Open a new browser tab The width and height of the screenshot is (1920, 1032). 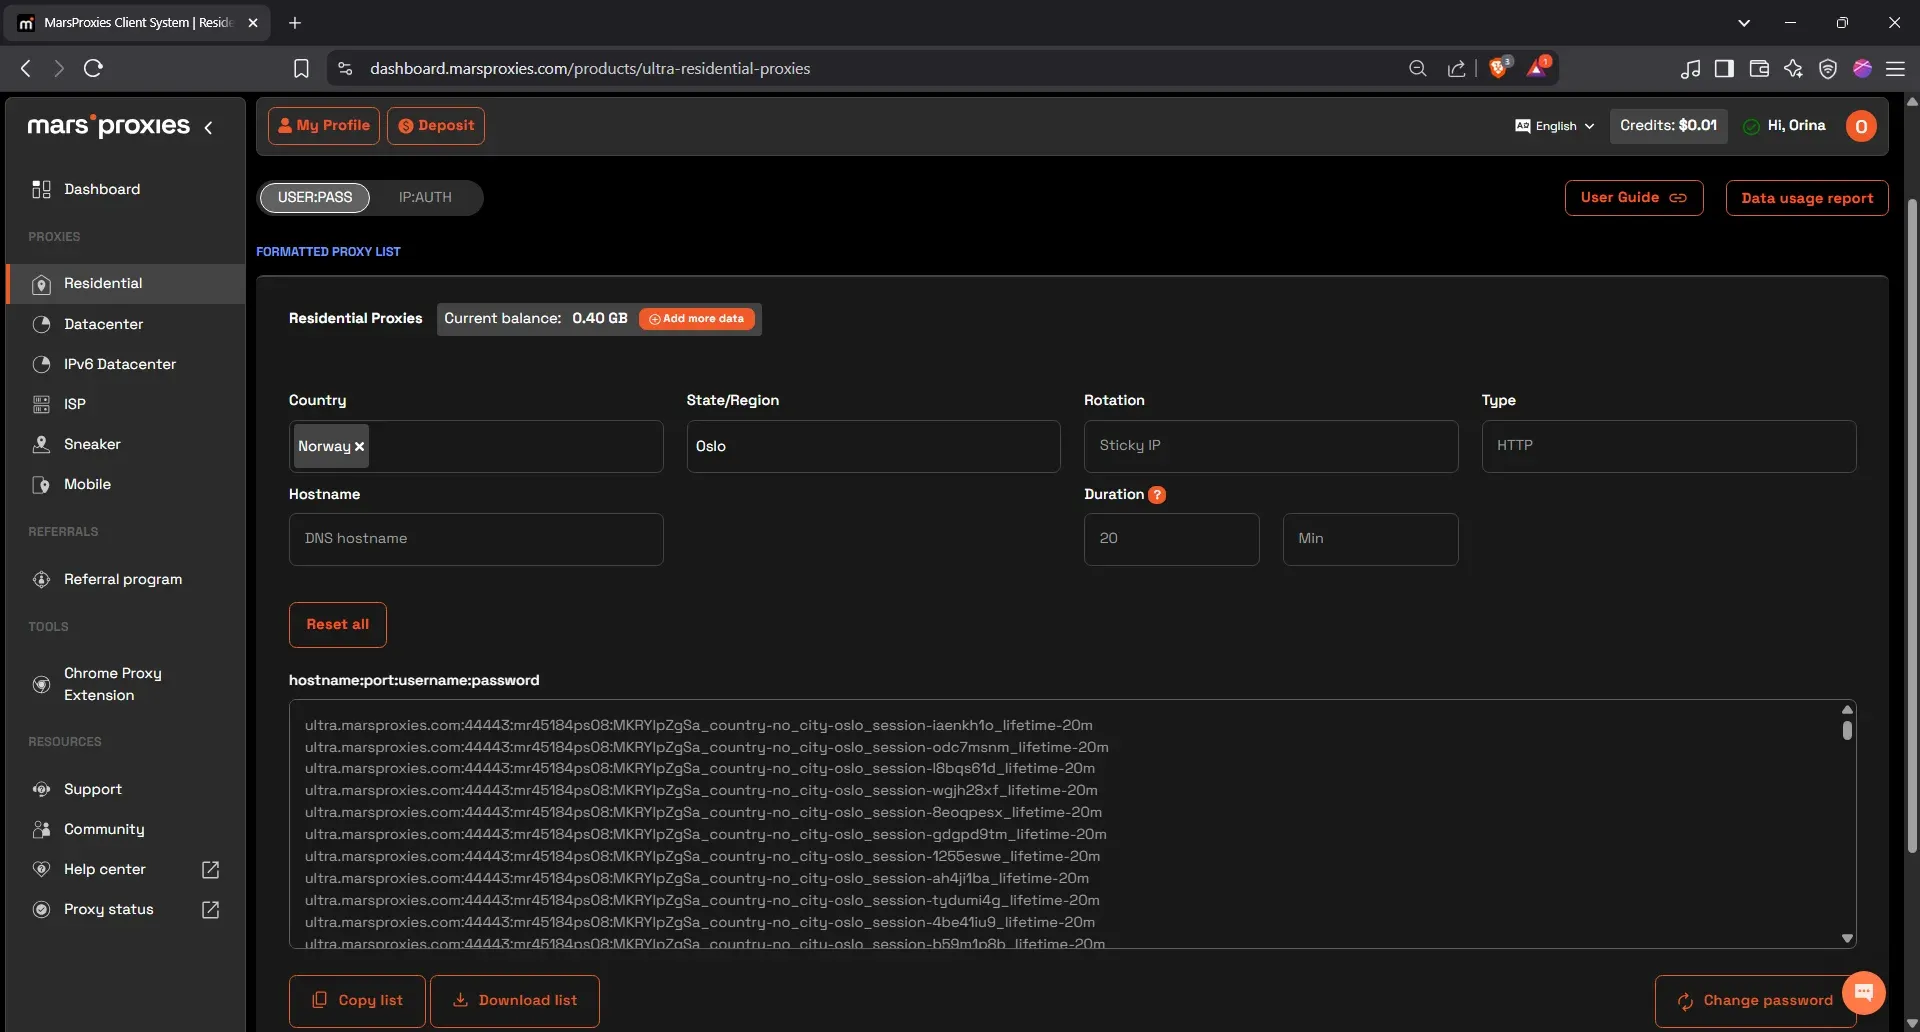pos(295,22)
